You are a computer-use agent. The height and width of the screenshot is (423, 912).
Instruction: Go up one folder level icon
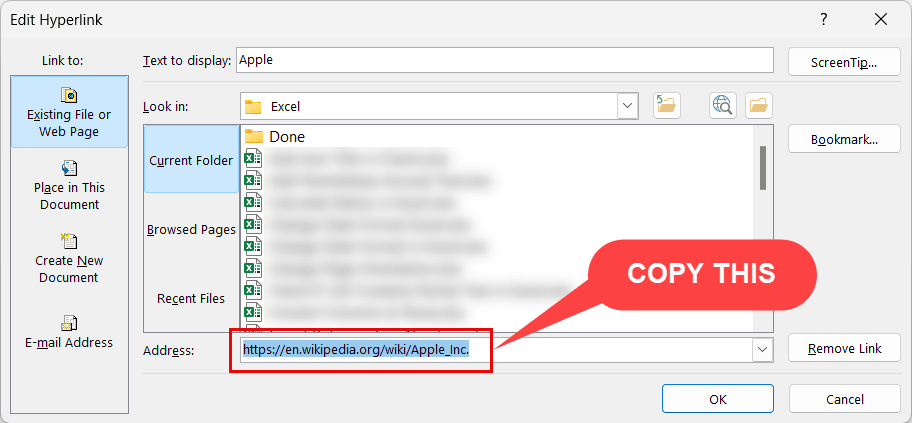[x=667, y=106]
